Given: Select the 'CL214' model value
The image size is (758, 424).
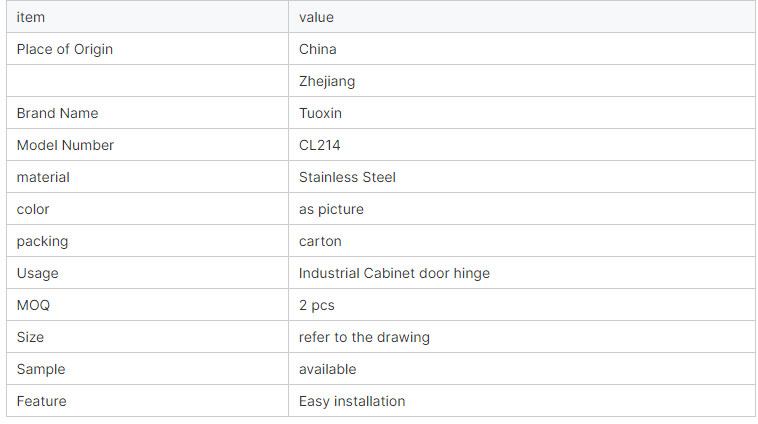Looking at the screenshot, I should [x=320, y=145].
